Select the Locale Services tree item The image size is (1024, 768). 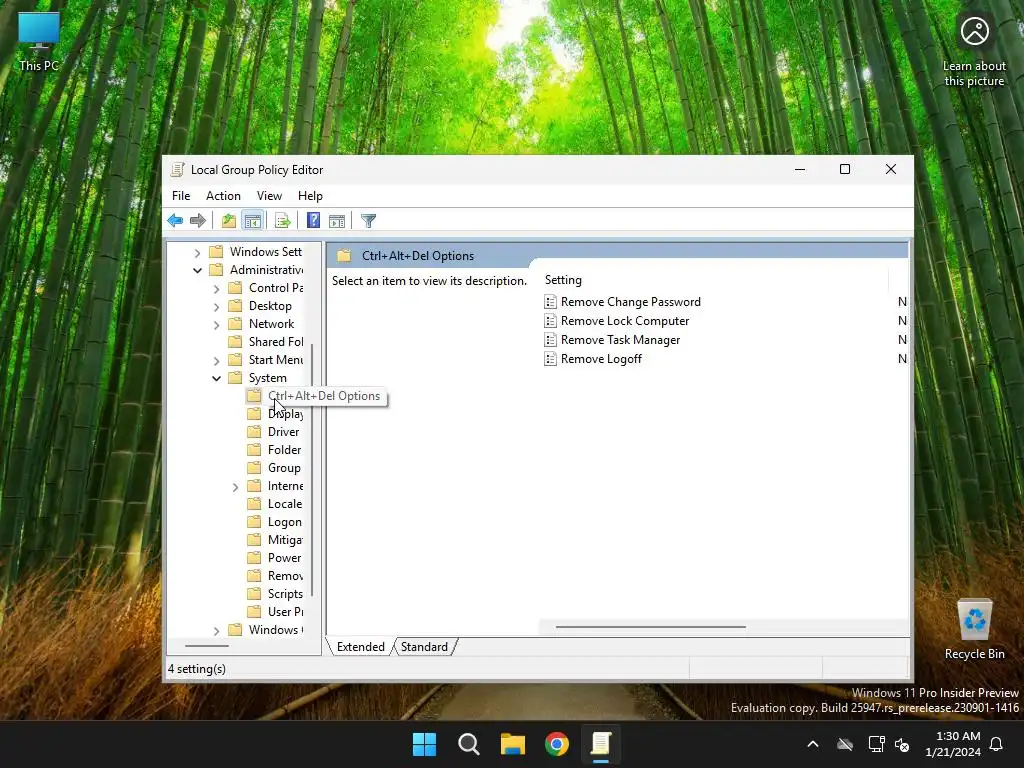click(285, 504)
